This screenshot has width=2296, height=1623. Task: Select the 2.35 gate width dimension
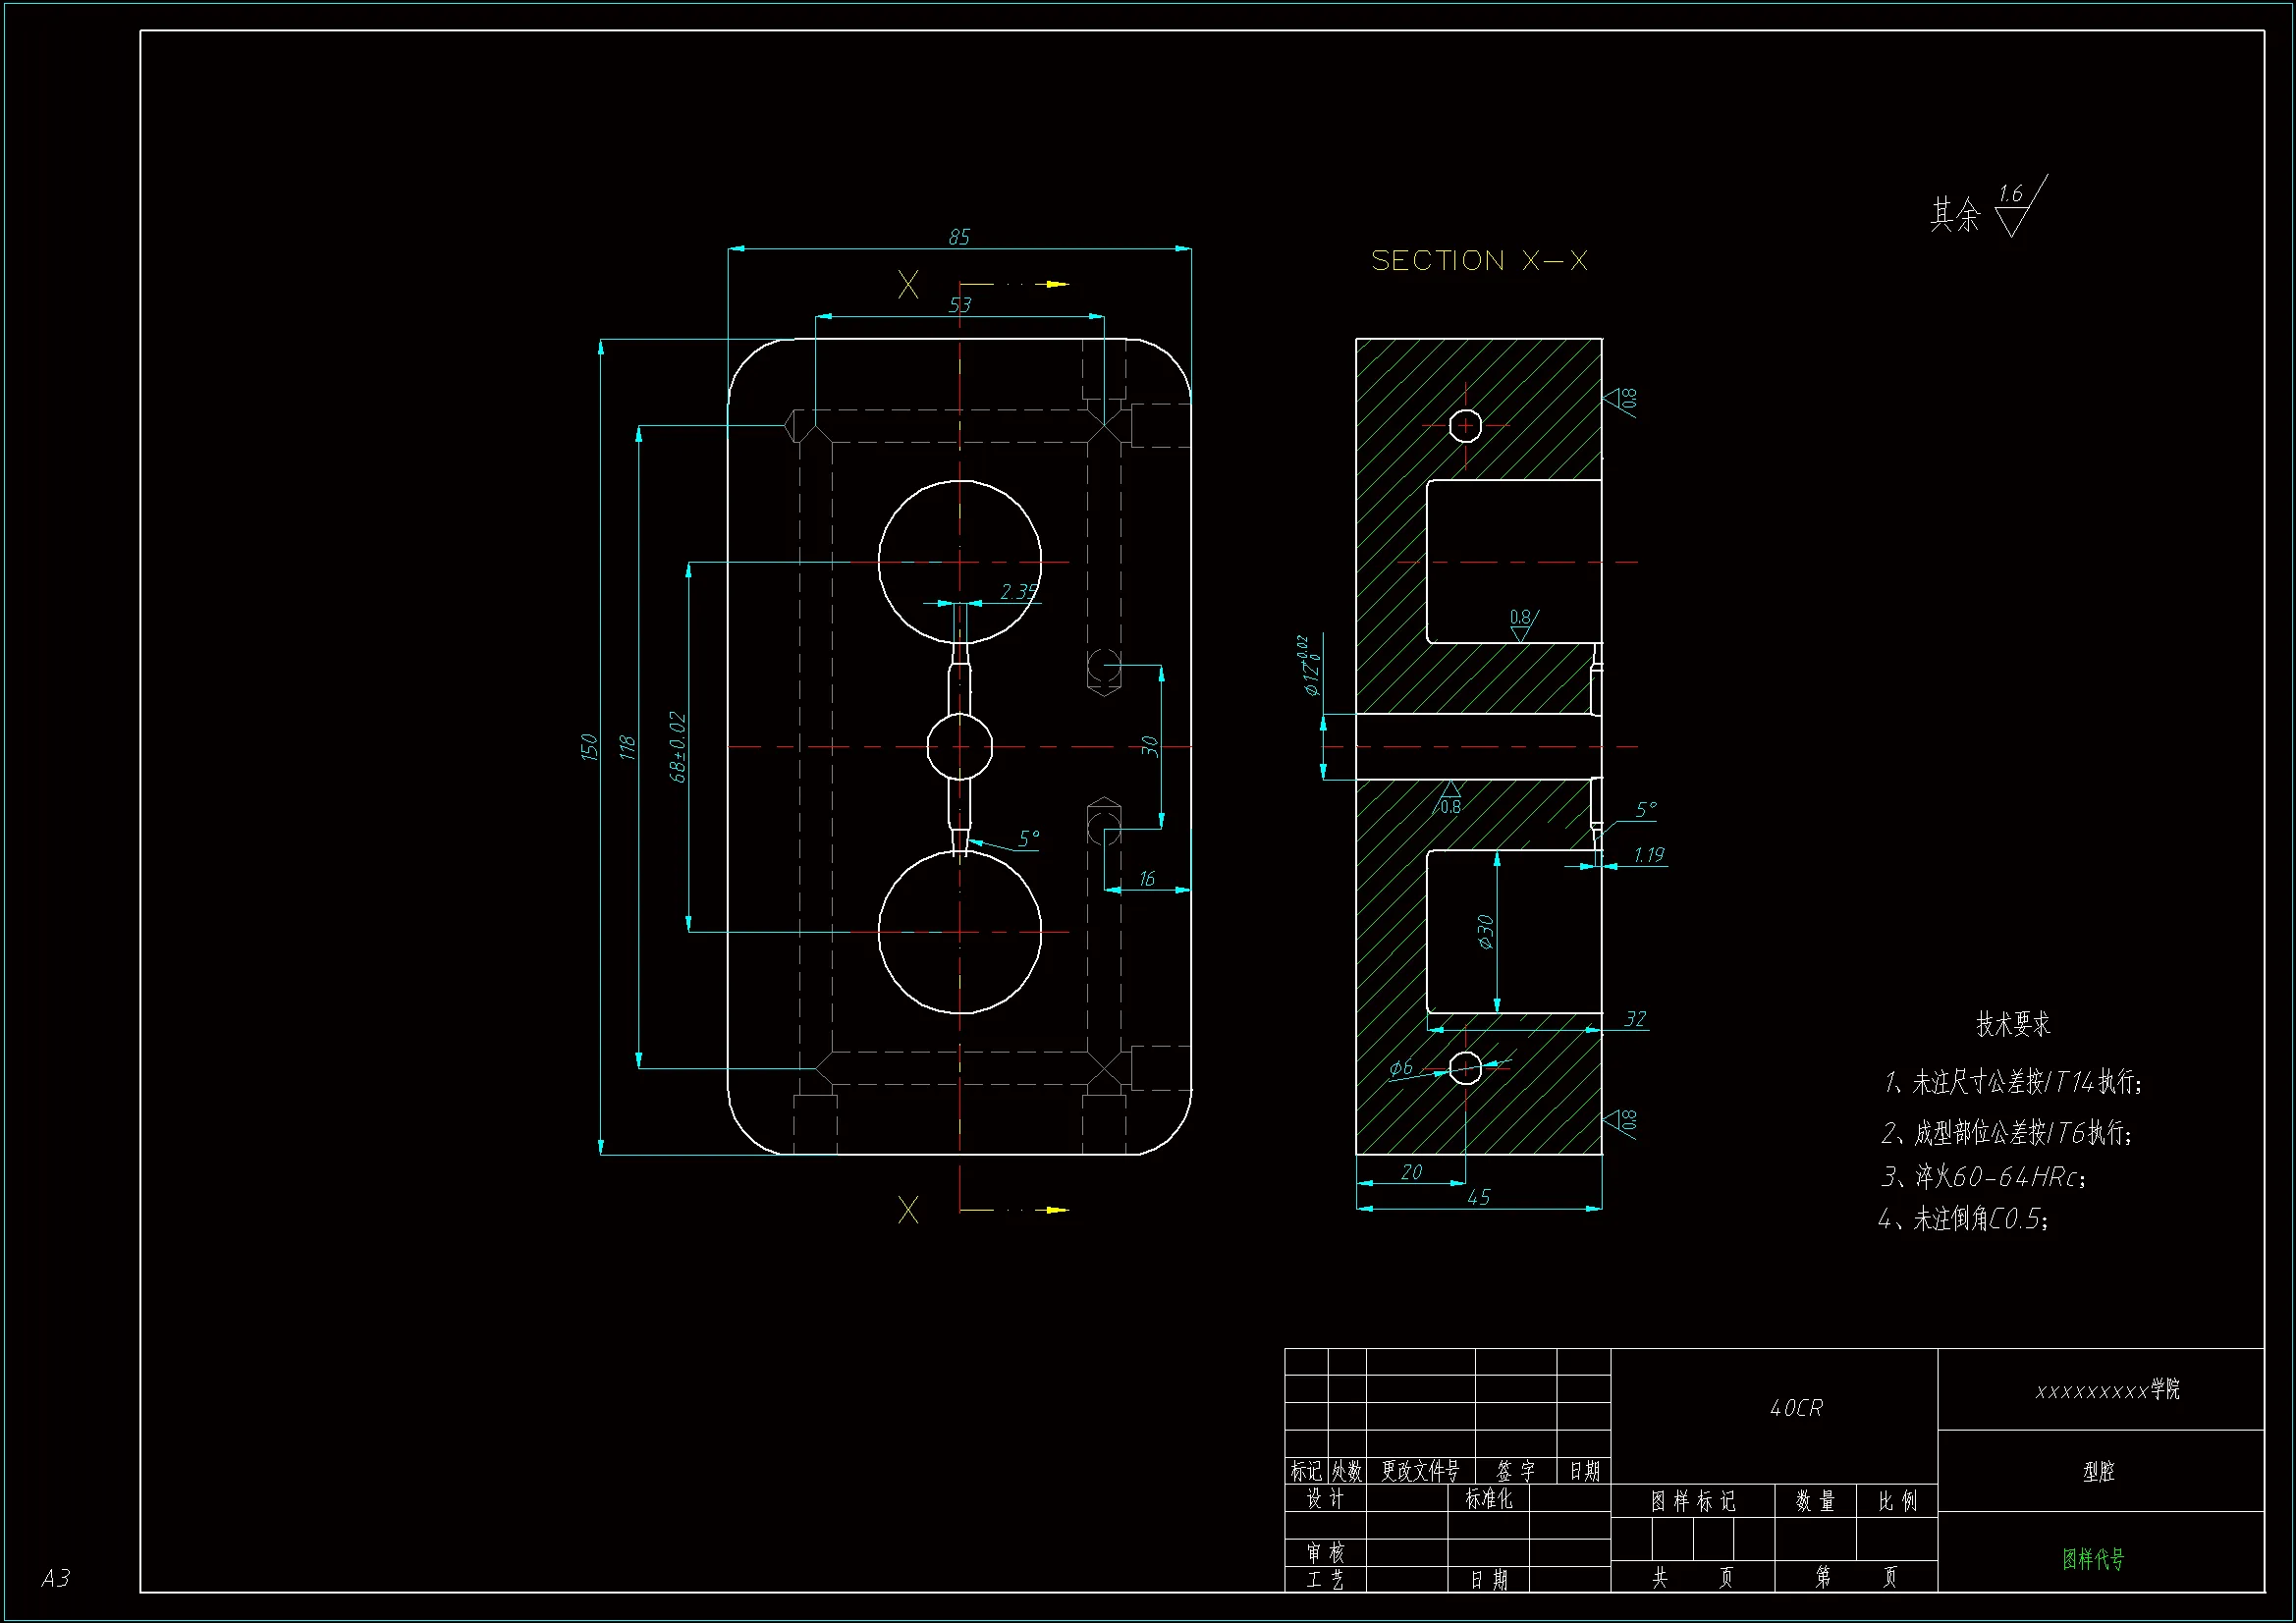(x=1018, y=592)
